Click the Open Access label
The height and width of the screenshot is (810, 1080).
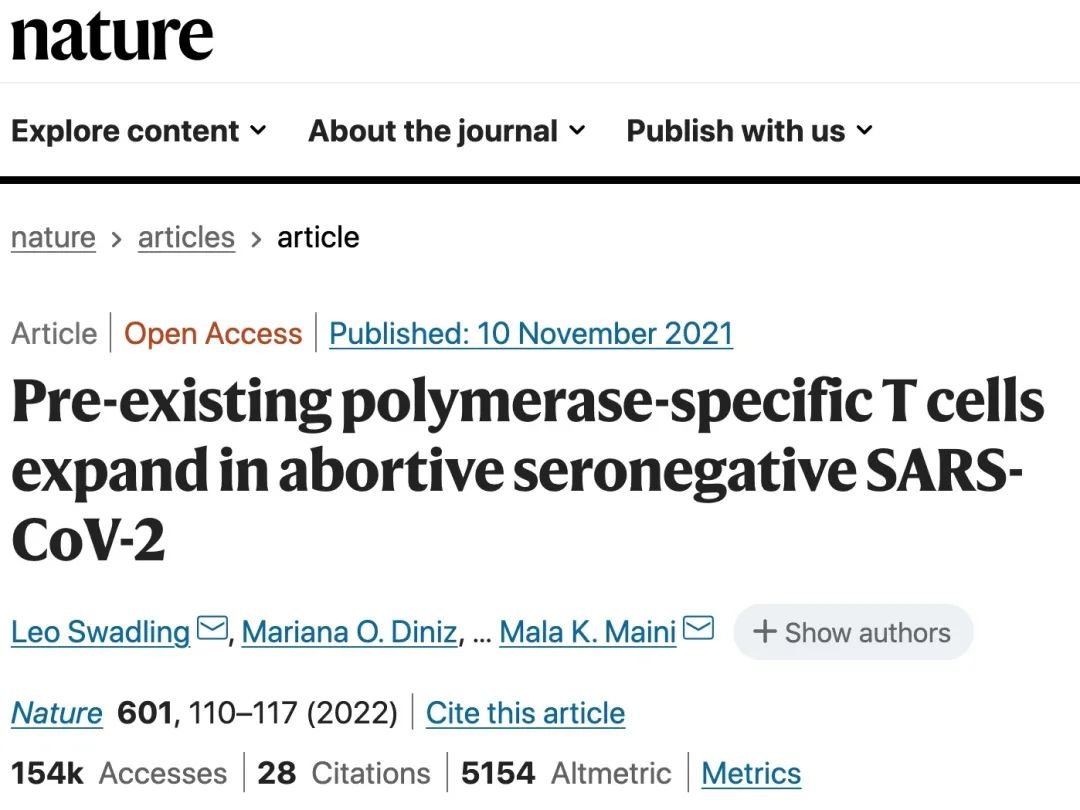pyautogui.click(x=213, y=333)
